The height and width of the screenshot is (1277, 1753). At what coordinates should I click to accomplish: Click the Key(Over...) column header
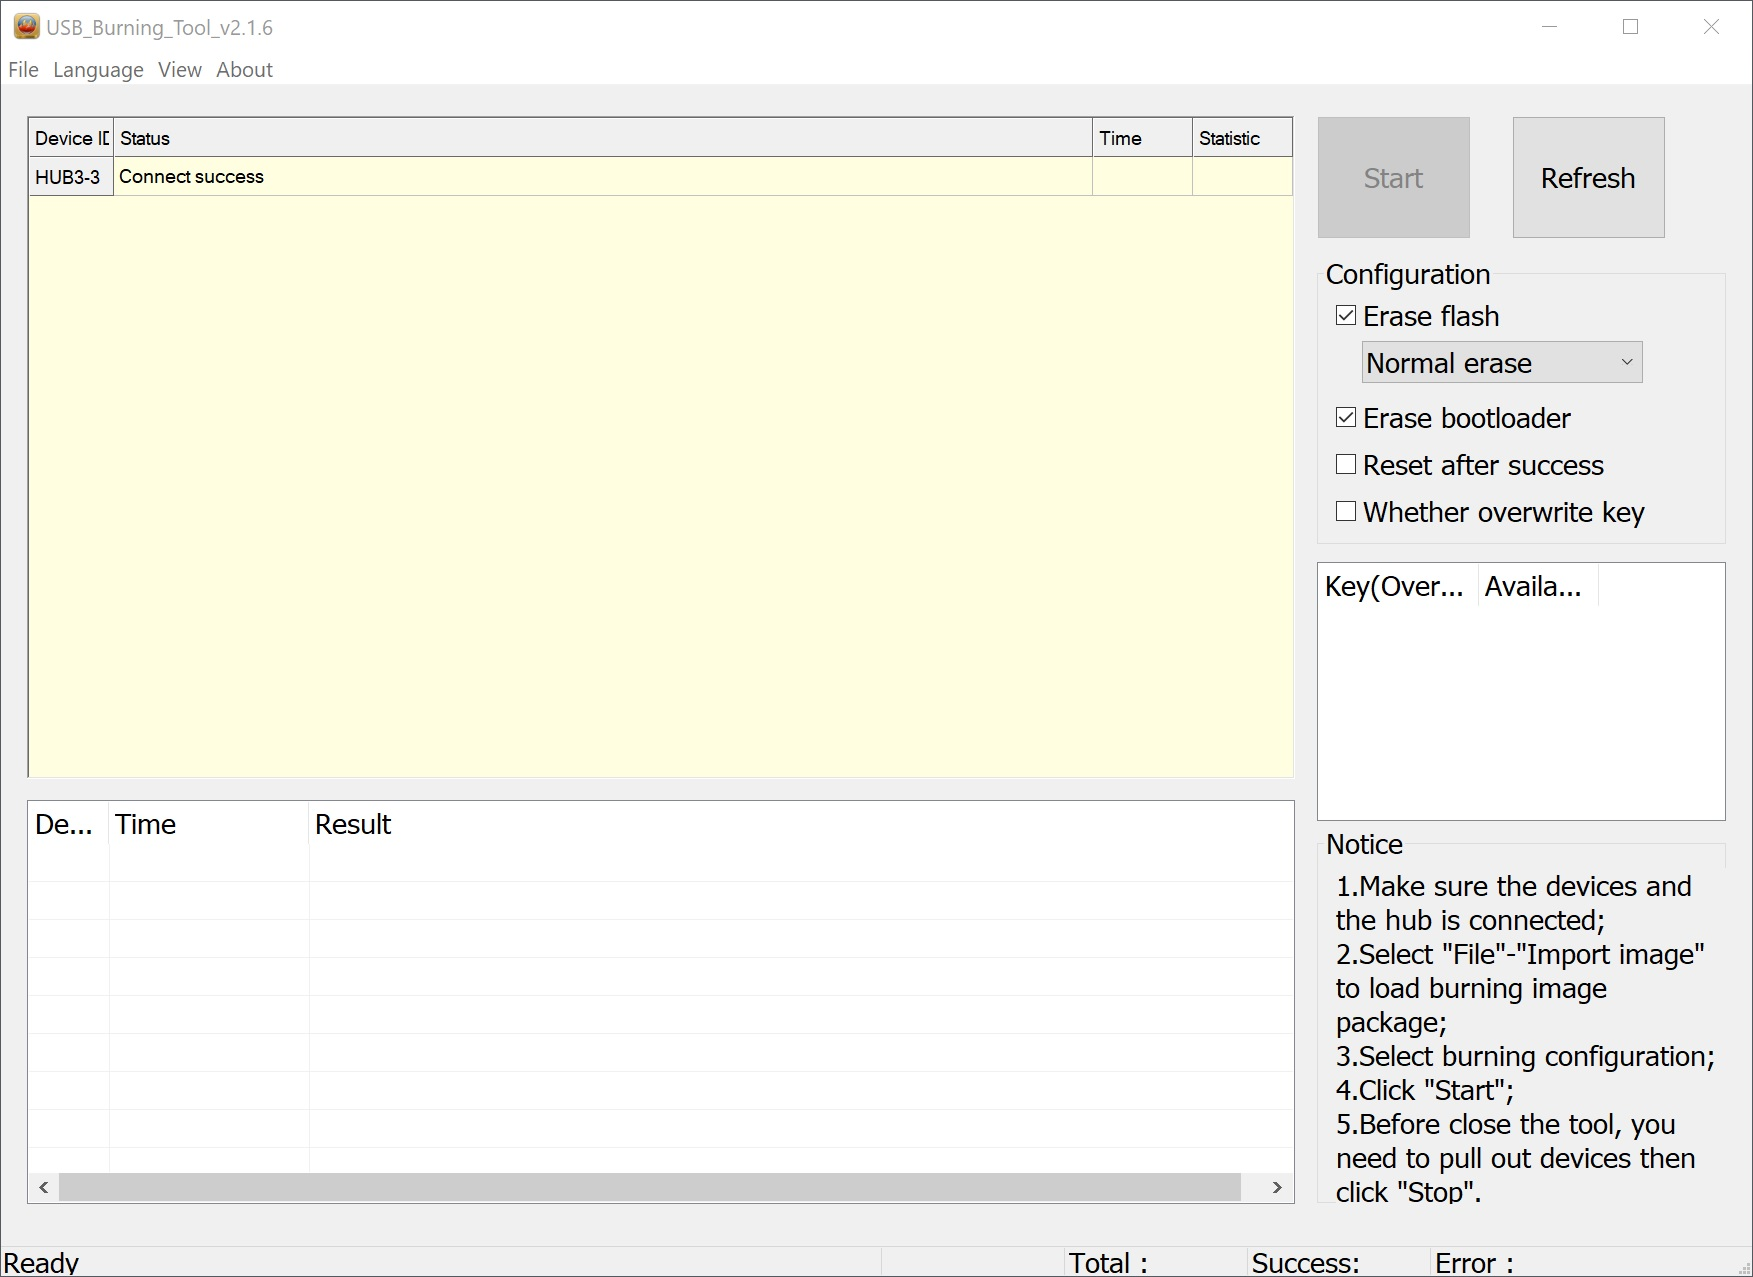[1394, 587]
